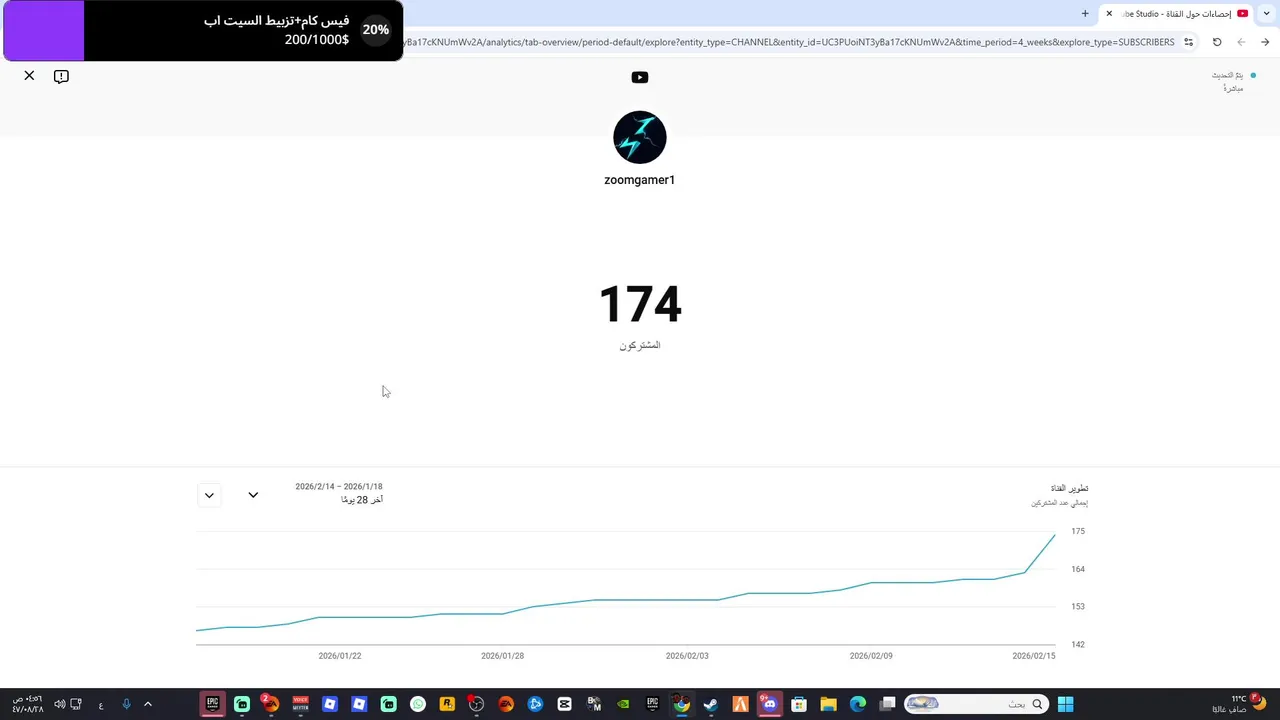The image size is (1280, 720).
Task: Click the 20% badge in overlay
Action: [376, 30]
